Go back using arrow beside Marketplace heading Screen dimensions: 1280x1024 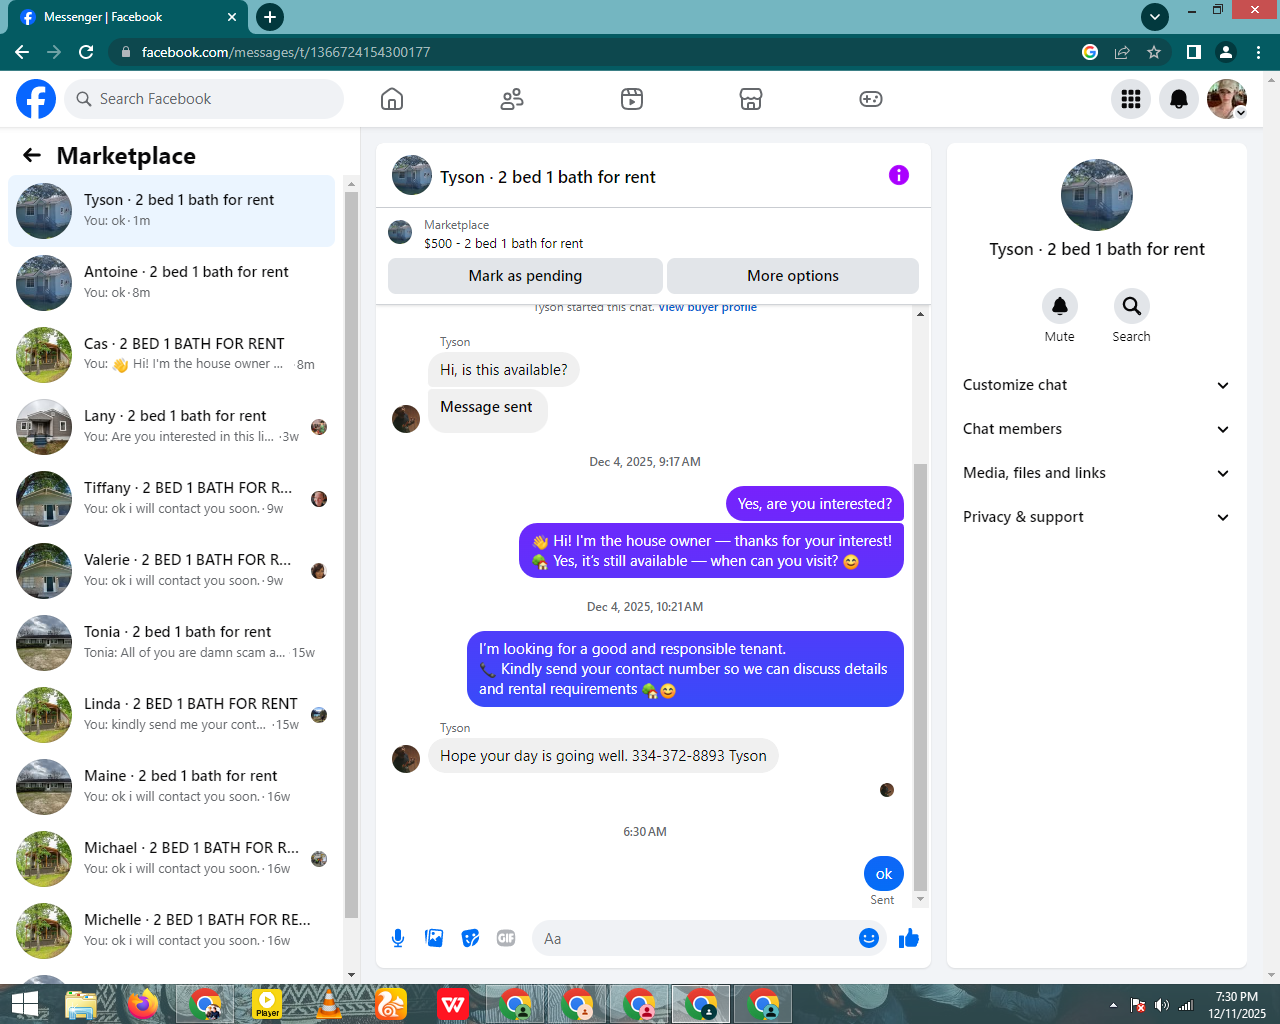pos(32,155)
